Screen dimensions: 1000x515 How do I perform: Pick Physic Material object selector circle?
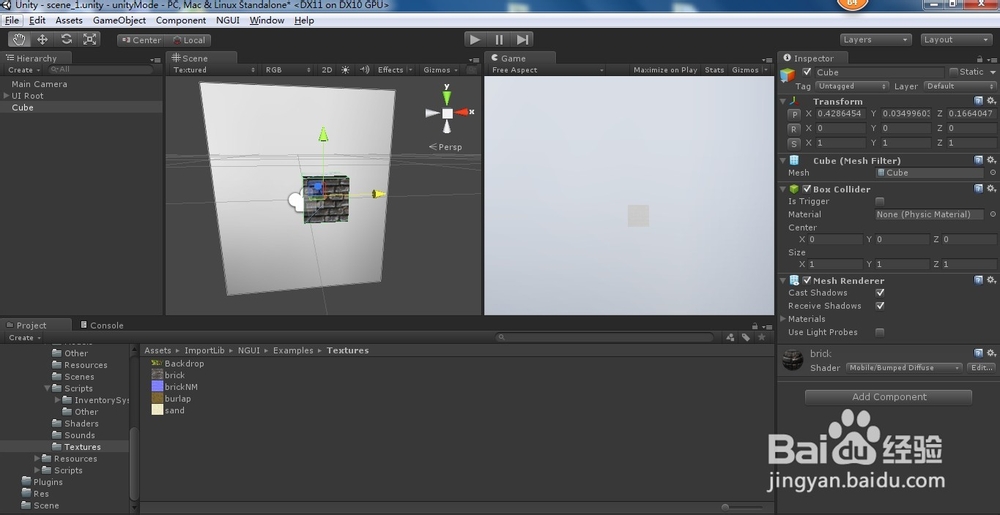pyautogui.click(x=992, y=215)
